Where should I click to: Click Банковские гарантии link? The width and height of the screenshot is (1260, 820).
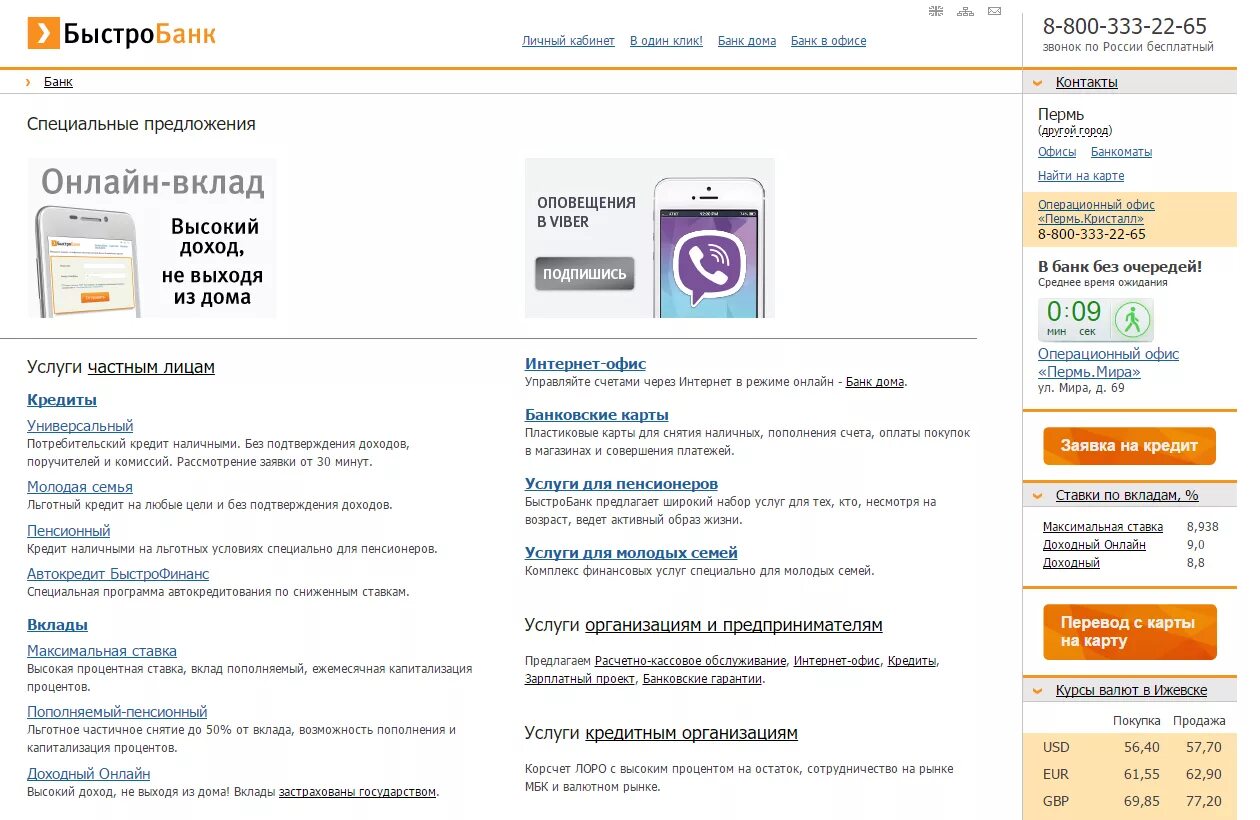click(702, 679)
